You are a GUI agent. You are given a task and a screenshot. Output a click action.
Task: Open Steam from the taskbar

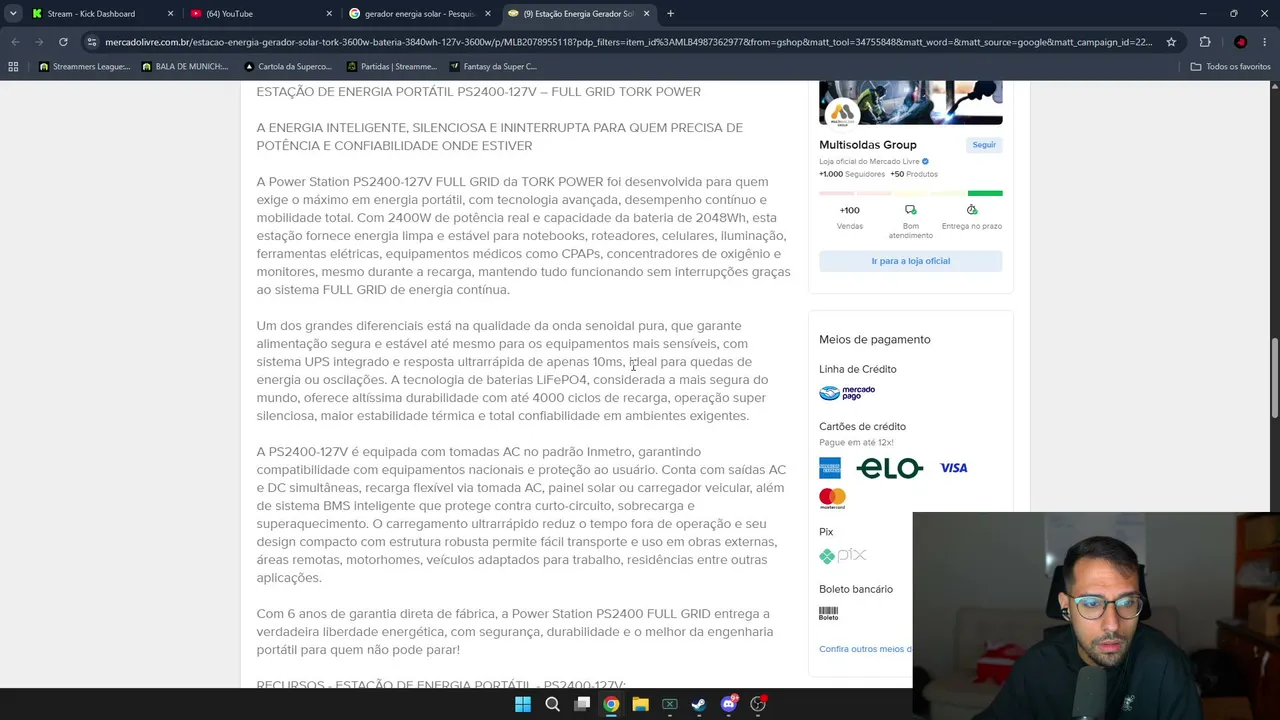pos(699,704)
